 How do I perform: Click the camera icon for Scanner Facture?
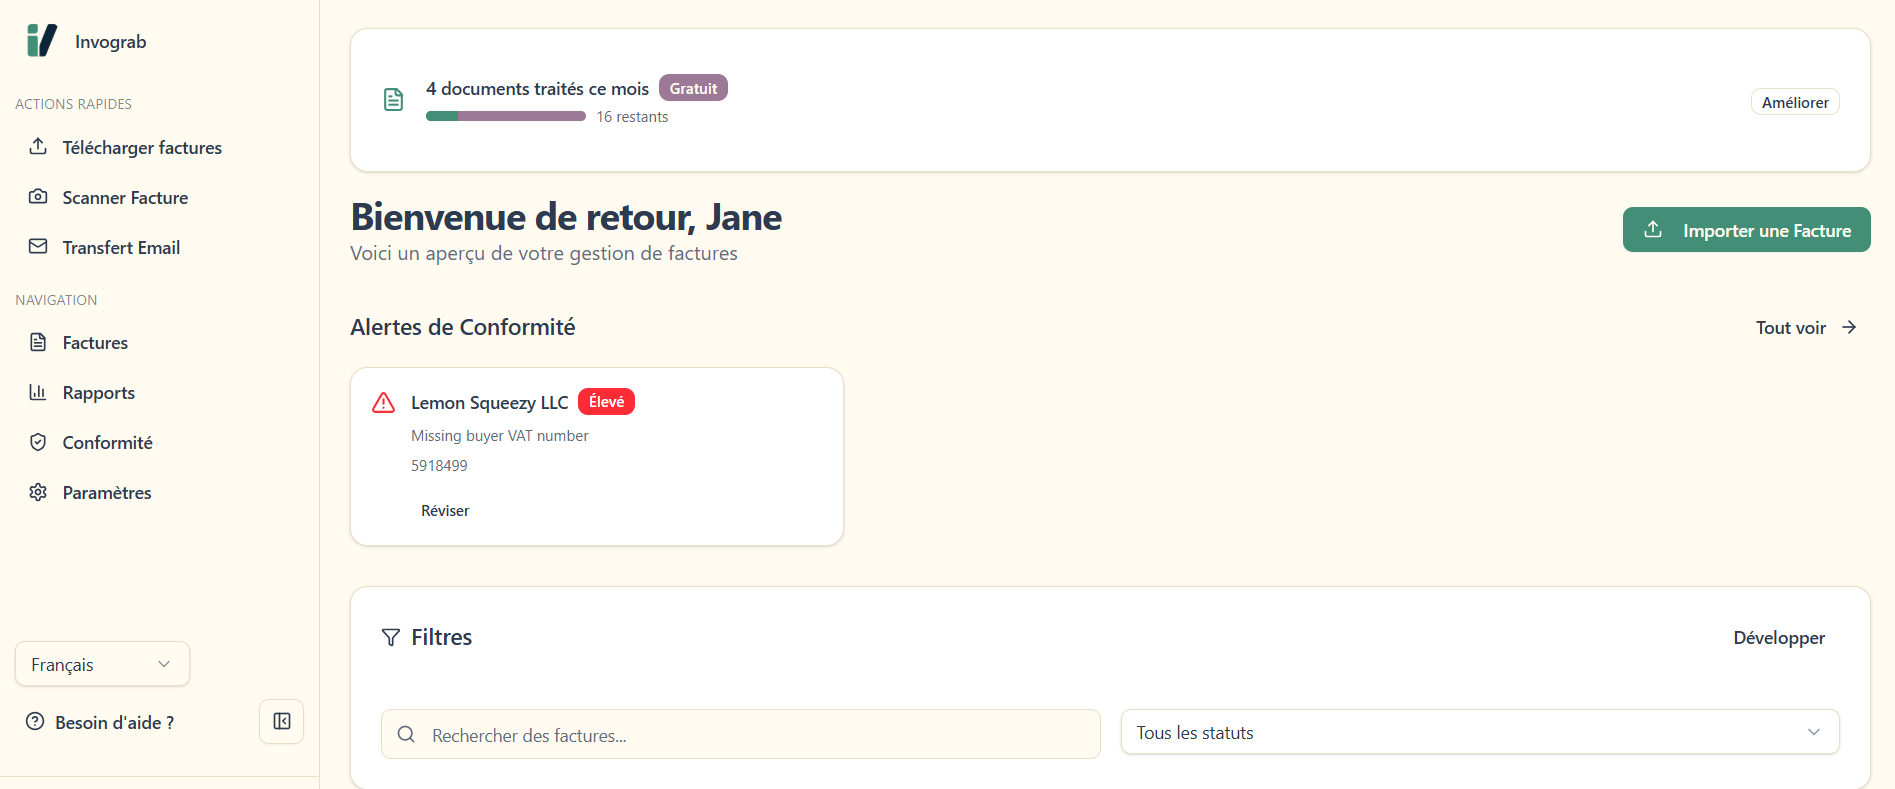pos(38,197)
